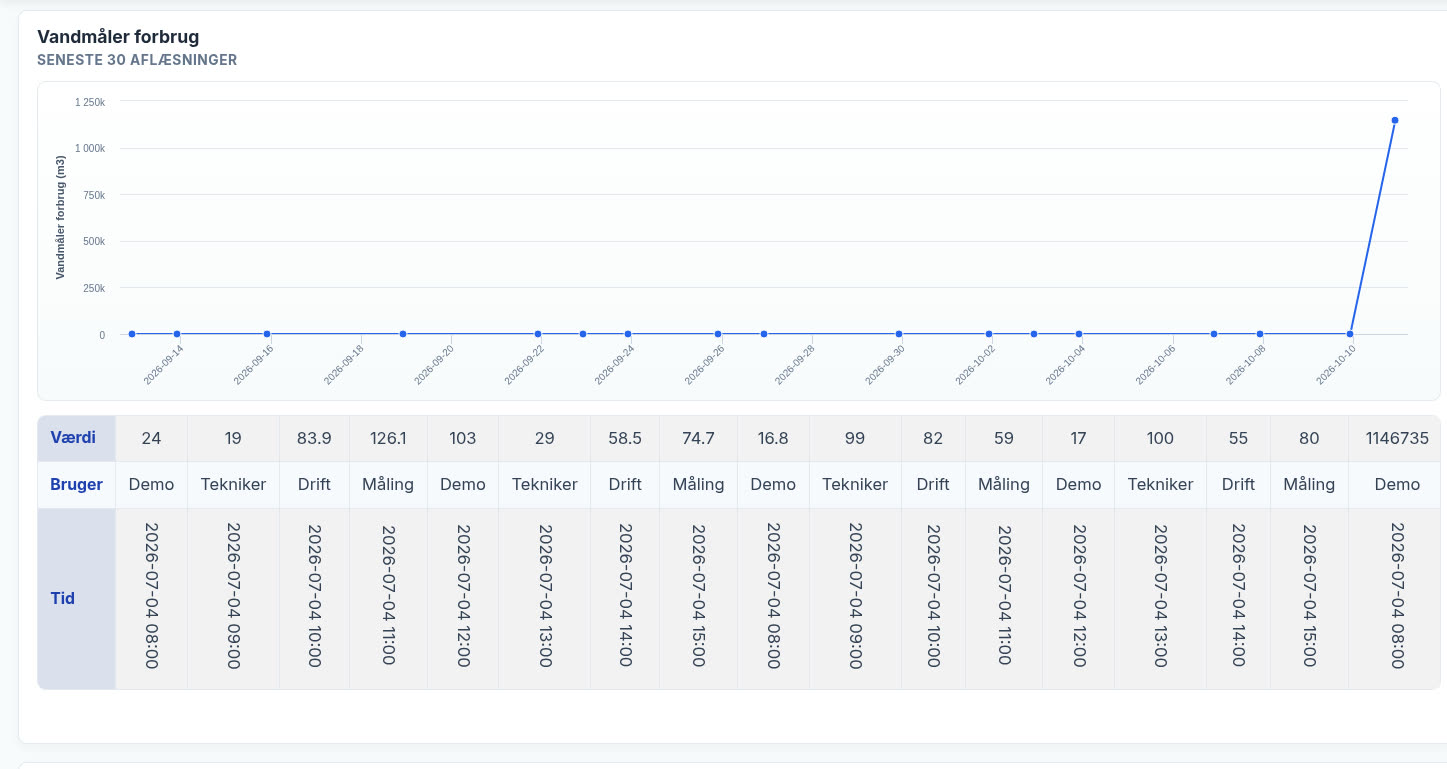This screenshot has height=769, width=1447.
Task: Choose the 16.8 value cell
Action: tap(773, 438)
